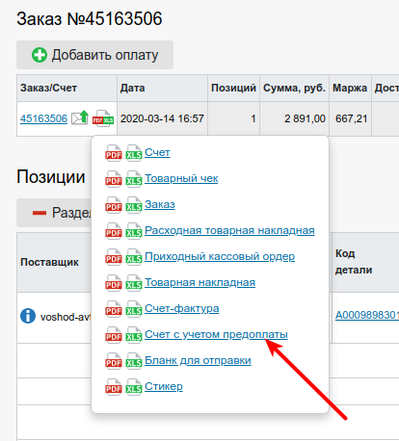The image size is (399, 441).
Task: Open the Стикер link
Action: coord(164,386)
